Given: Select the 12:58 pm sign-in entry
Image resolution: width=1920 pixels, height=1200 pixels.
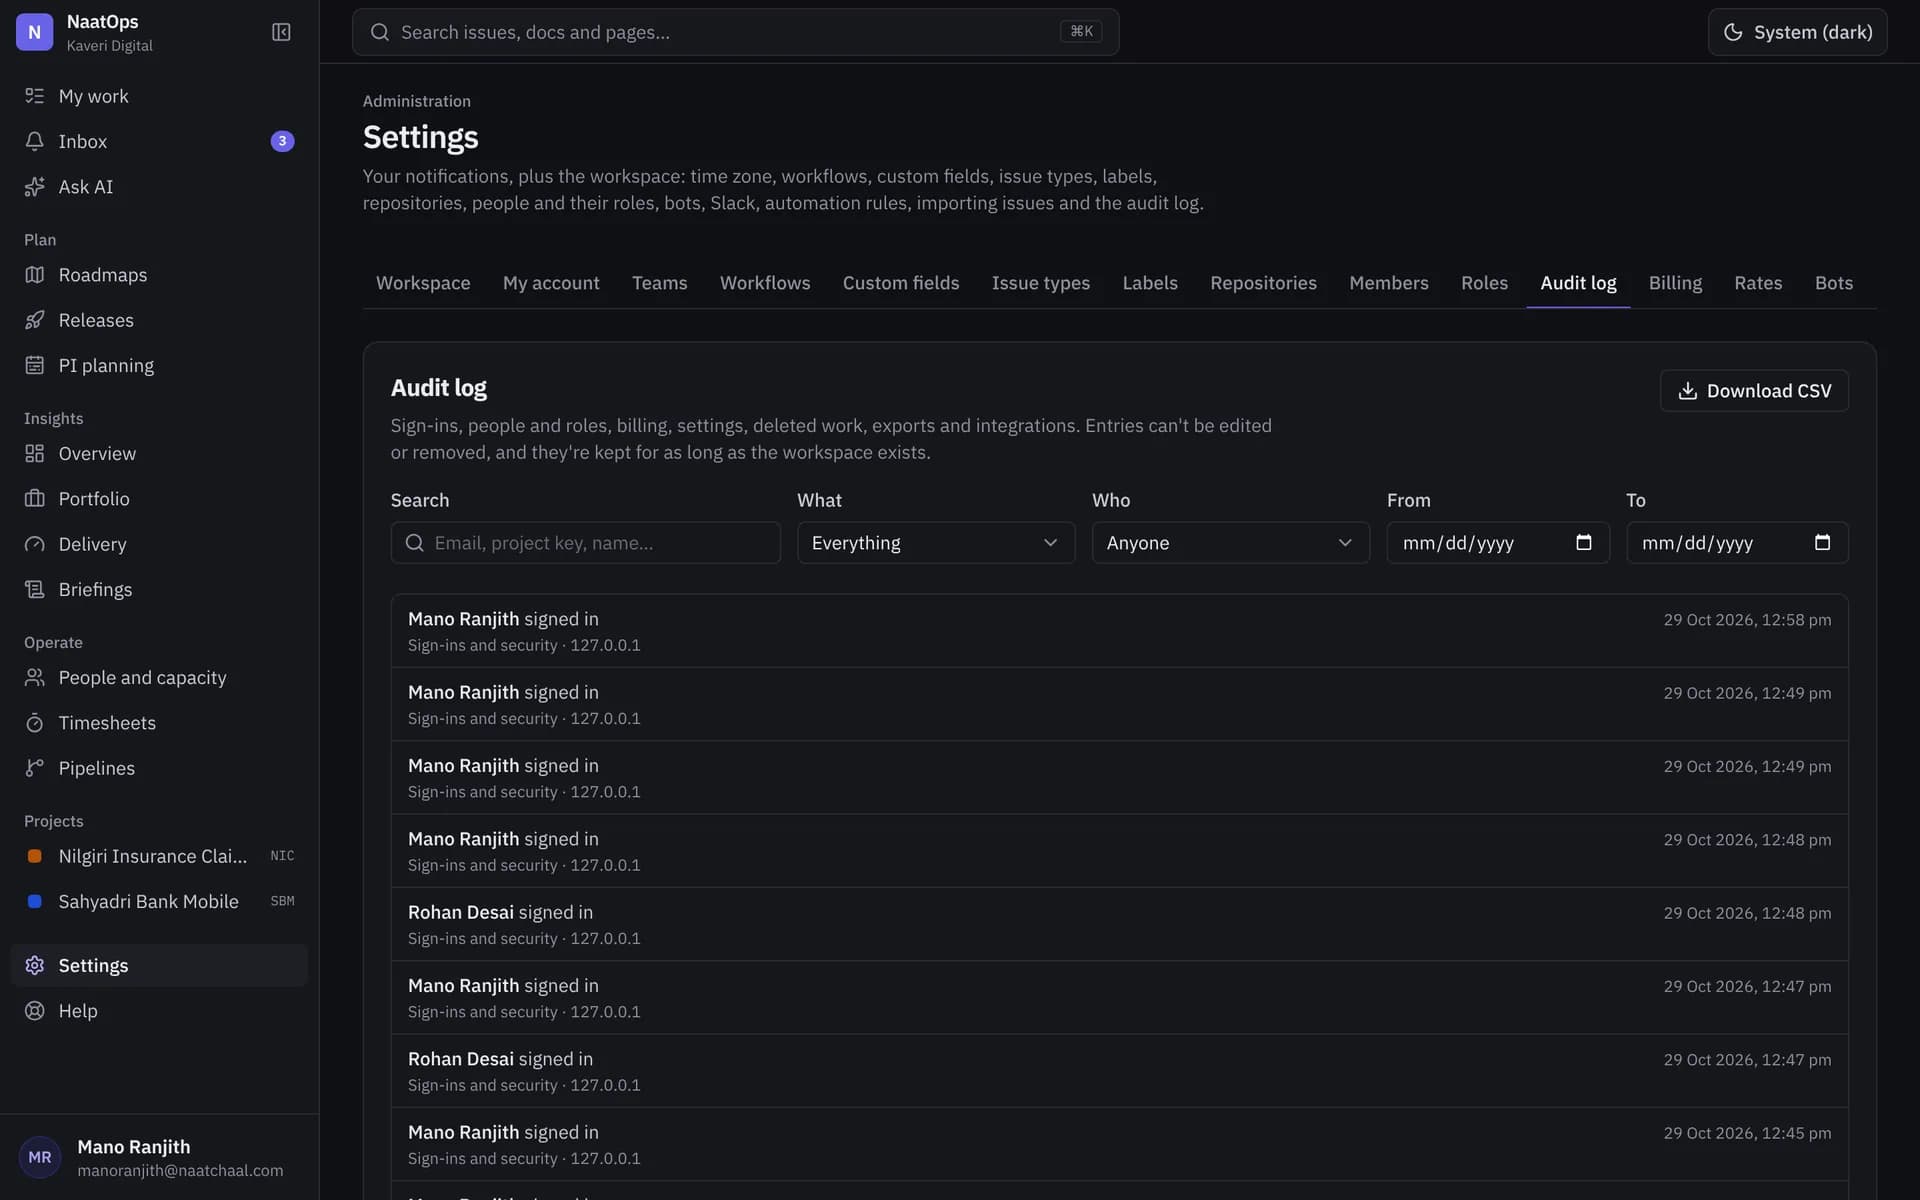Looking at the screenshot, I should 1119,631.
